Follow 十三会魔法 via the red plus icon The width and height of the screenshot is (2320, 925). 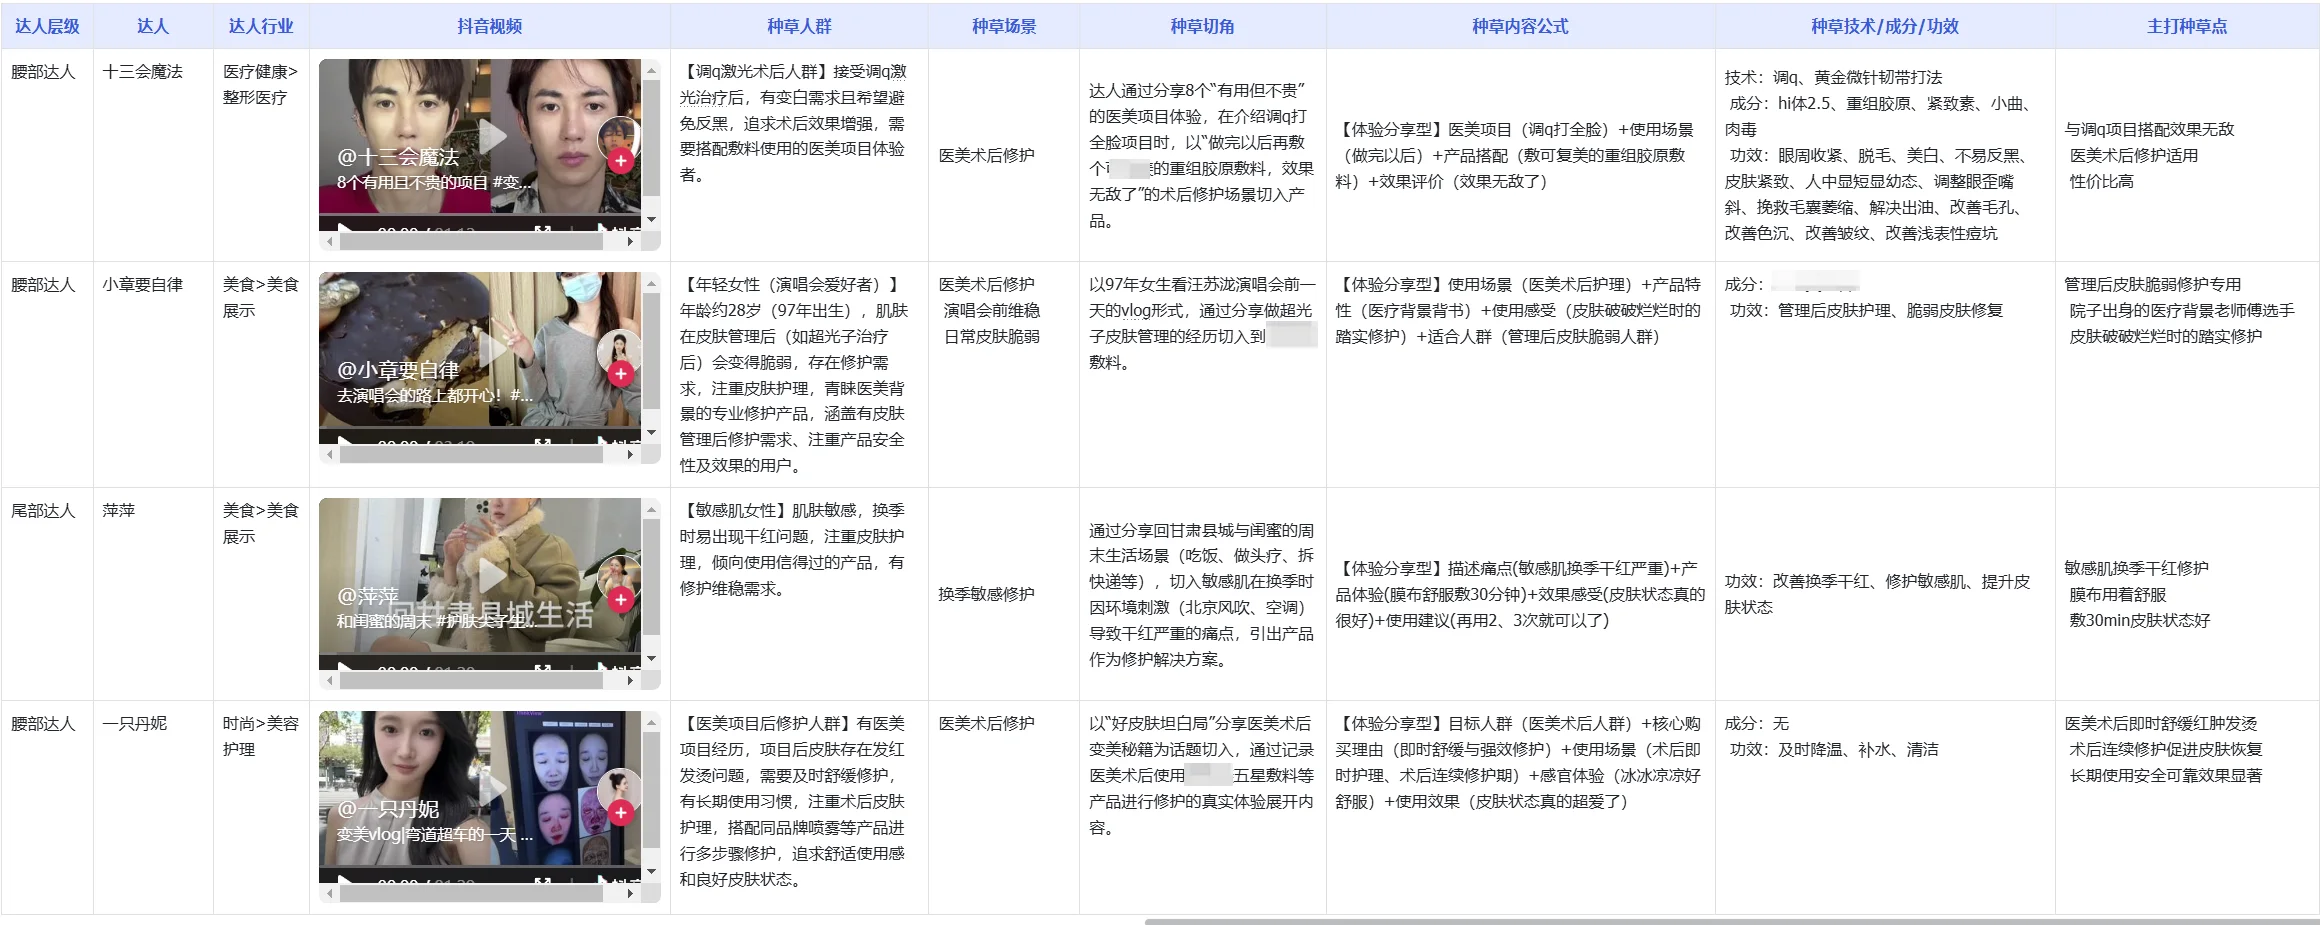[621, 160]
